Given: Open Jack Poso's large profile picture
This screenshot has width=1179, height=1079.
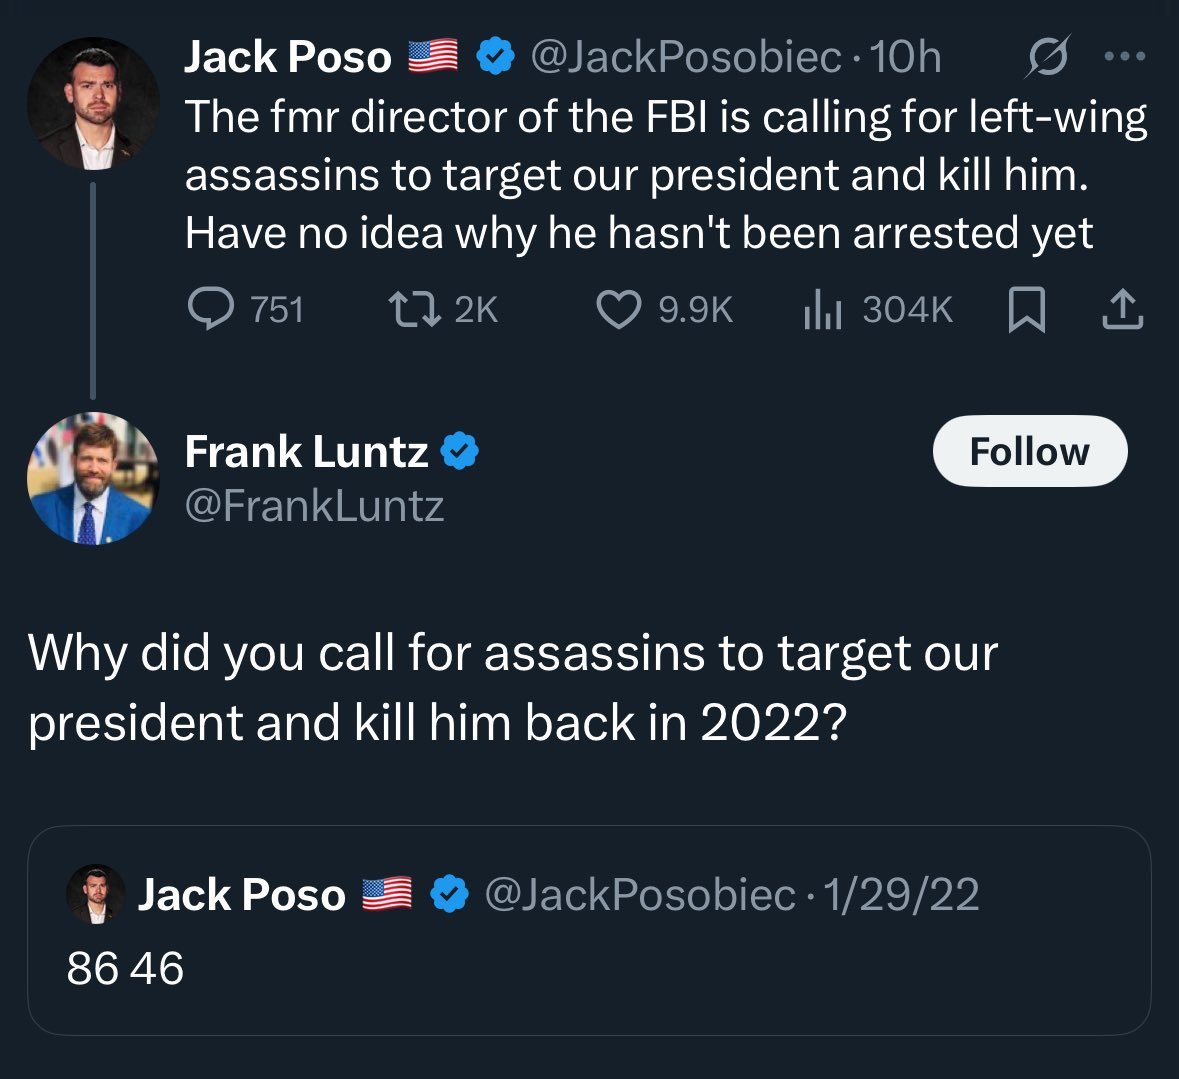Looking at the screenshot, I should (x=93, y=104).
